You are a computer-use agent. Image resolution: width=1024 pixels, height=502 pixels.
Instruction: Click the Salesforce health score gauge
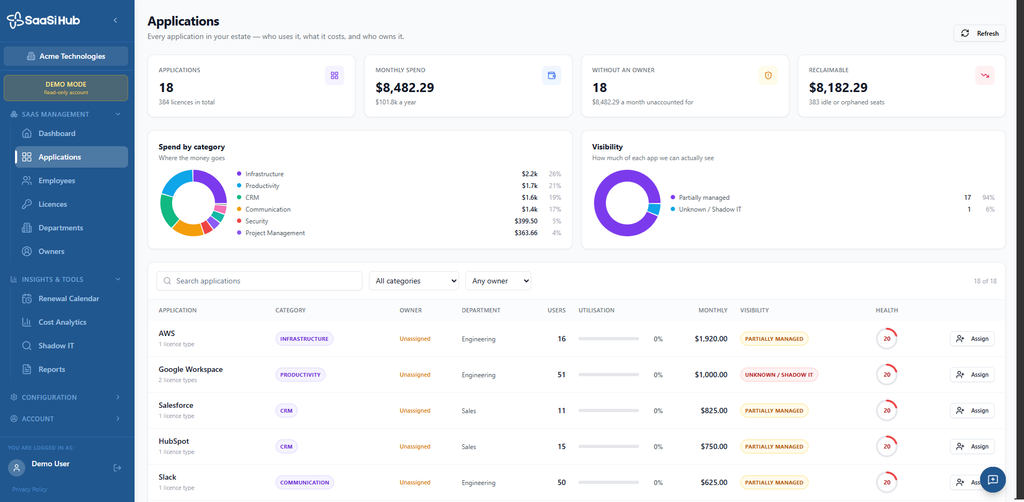click(886, 411)
